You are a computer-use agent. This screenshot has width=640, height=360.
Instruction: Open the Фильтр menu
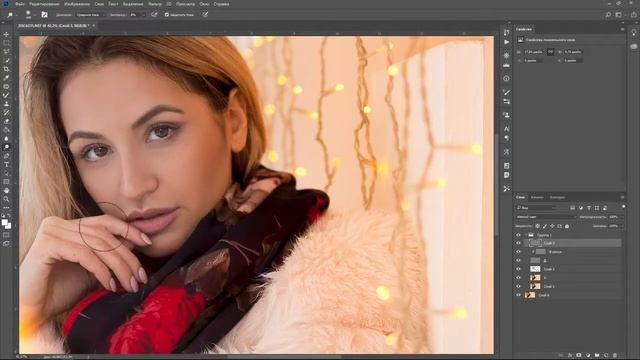(155, 4)
